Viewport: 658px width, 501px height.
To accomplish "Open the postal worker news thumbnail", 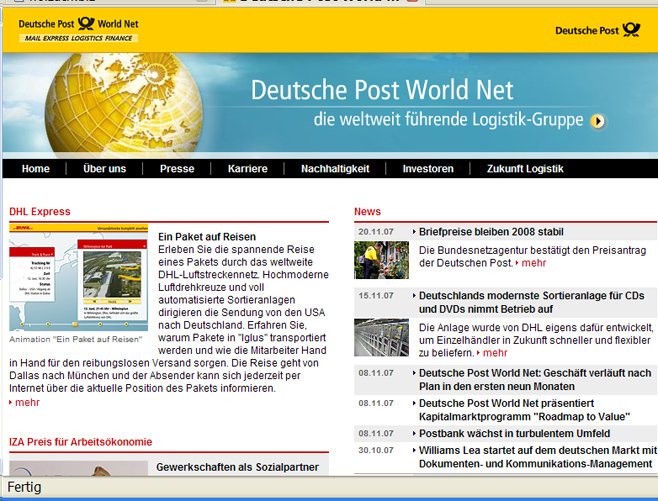I will click(381, 260).
